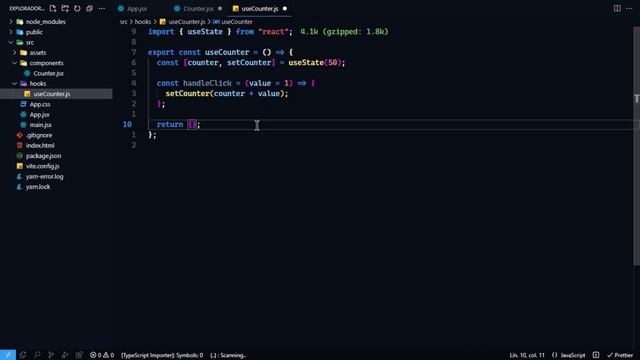The image size is (640, 360).
Task: Click the index.html file icon
Action: pos(20,145)
